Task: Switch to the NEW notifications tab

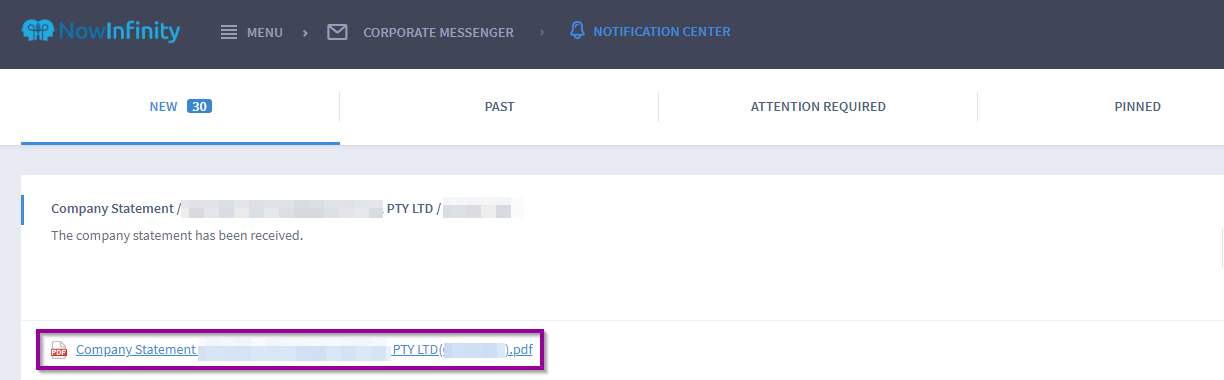Action: [x=180, y=107]
